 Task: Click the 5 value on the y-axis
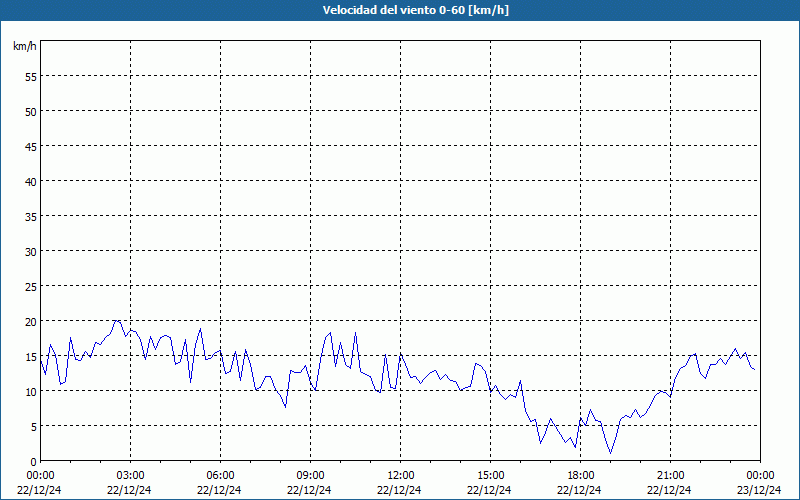pyautogui.click(x=34, y=427)
